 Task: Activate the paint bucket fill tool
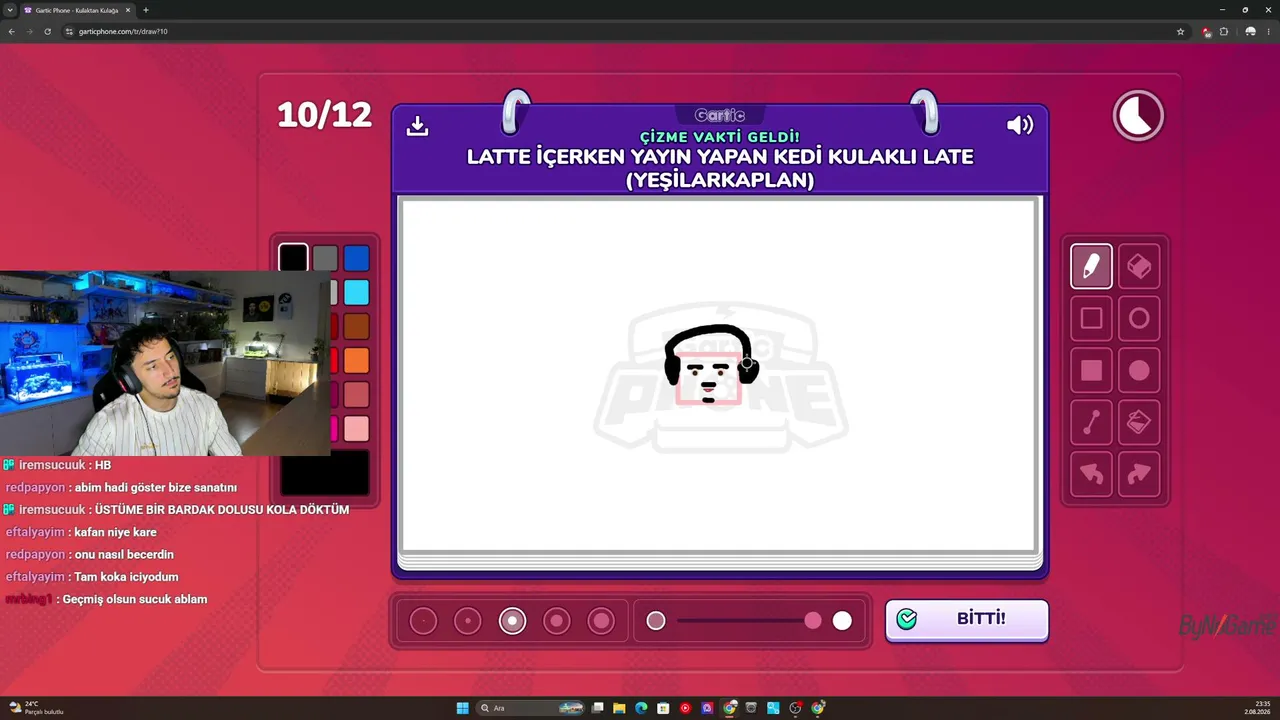(x=1139, y=423)
